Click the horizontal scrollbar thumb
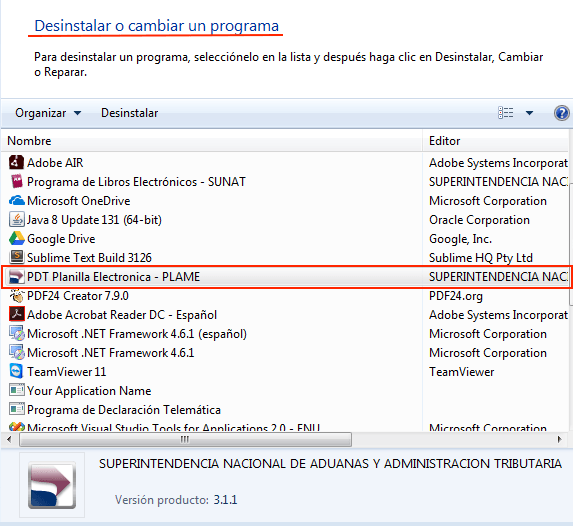Viewport: 573px width, 526px height. pyautogui.click(x=186, y=439)
